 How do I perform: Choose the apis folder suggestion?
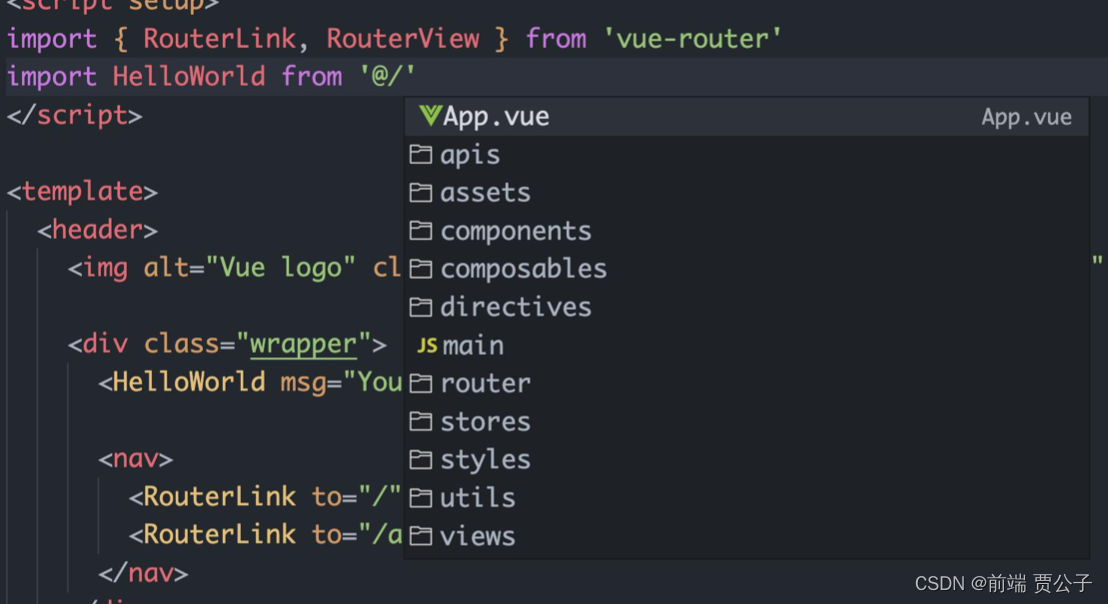coord(746,155)
